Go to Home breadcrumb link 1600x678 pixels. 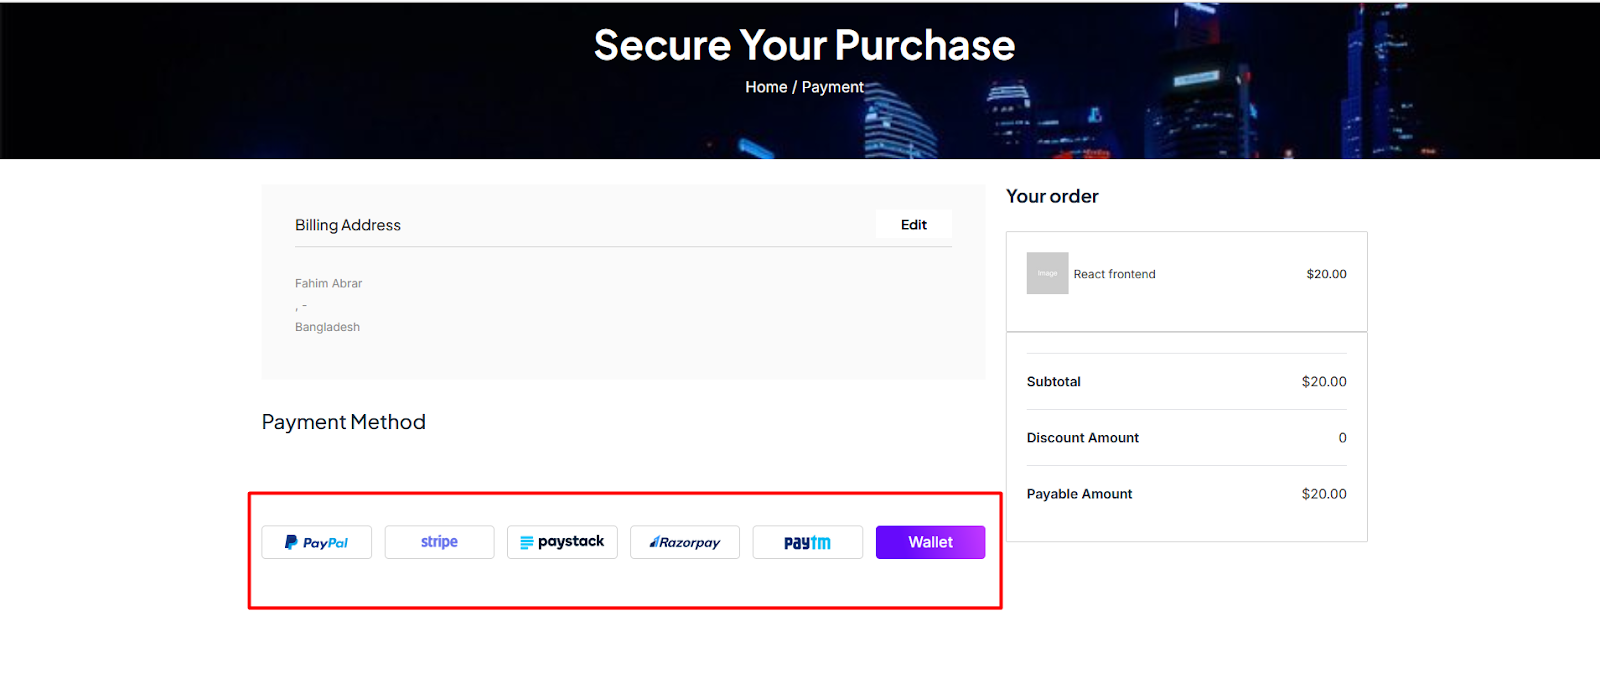coord(766,87)
